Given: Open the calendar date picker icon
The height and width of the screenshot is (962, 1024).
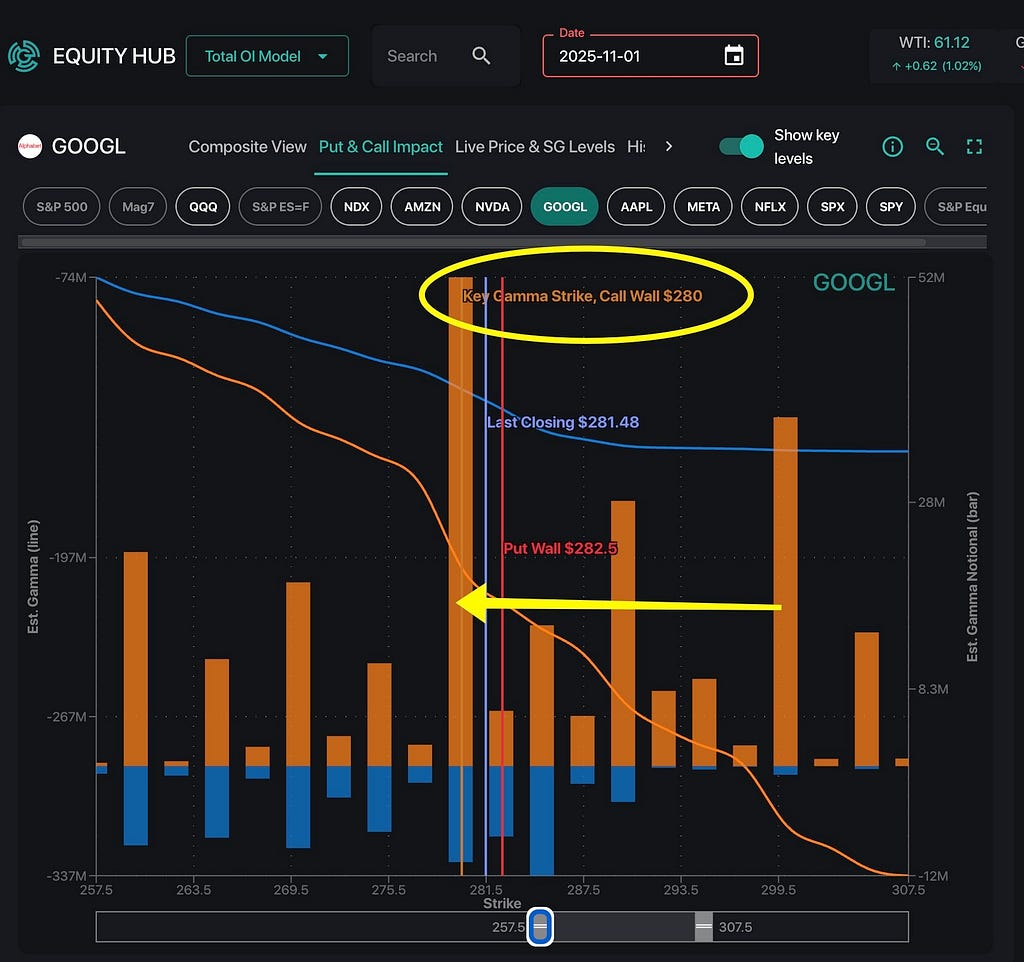Looking at the screenshot, I should coord(734,56).
